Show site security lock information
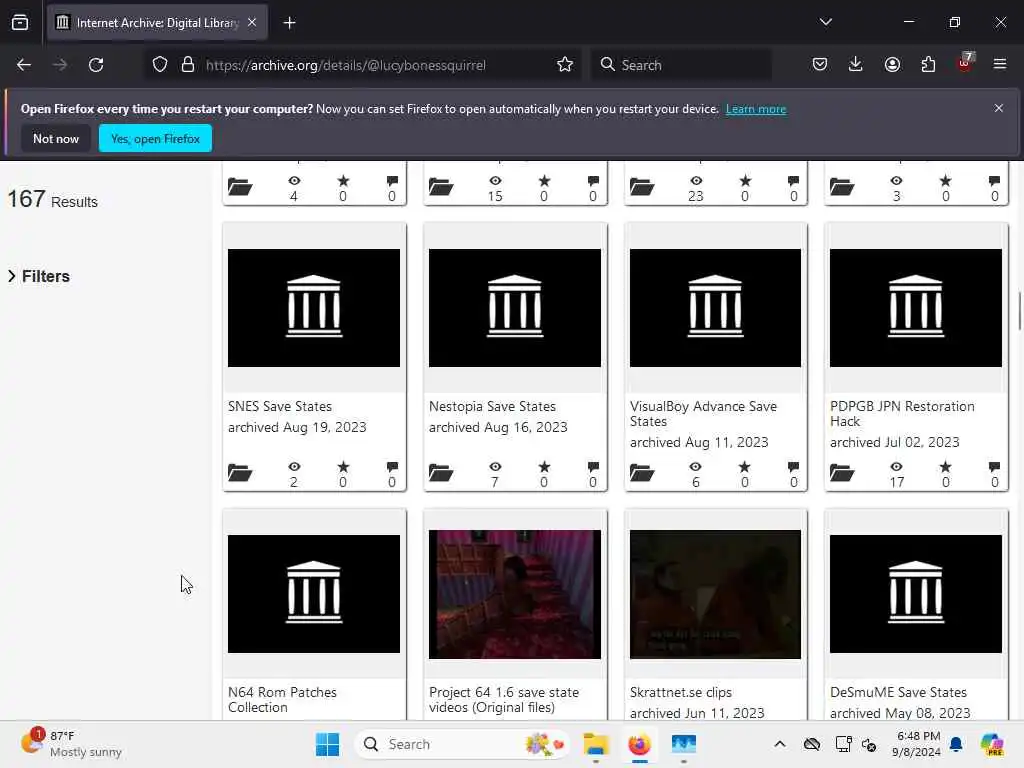 click(188, 65)
